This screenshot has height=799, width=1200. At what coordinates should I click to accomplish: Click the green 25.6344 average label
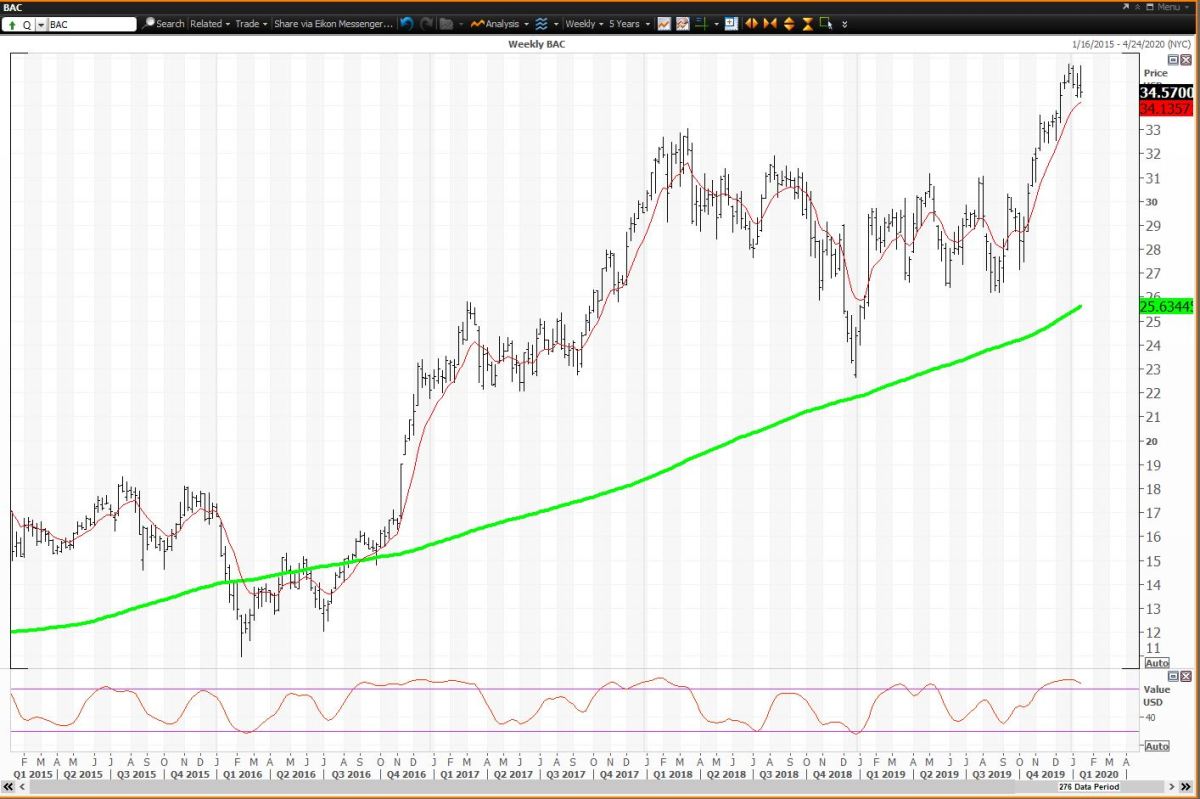pos(1166,306)
